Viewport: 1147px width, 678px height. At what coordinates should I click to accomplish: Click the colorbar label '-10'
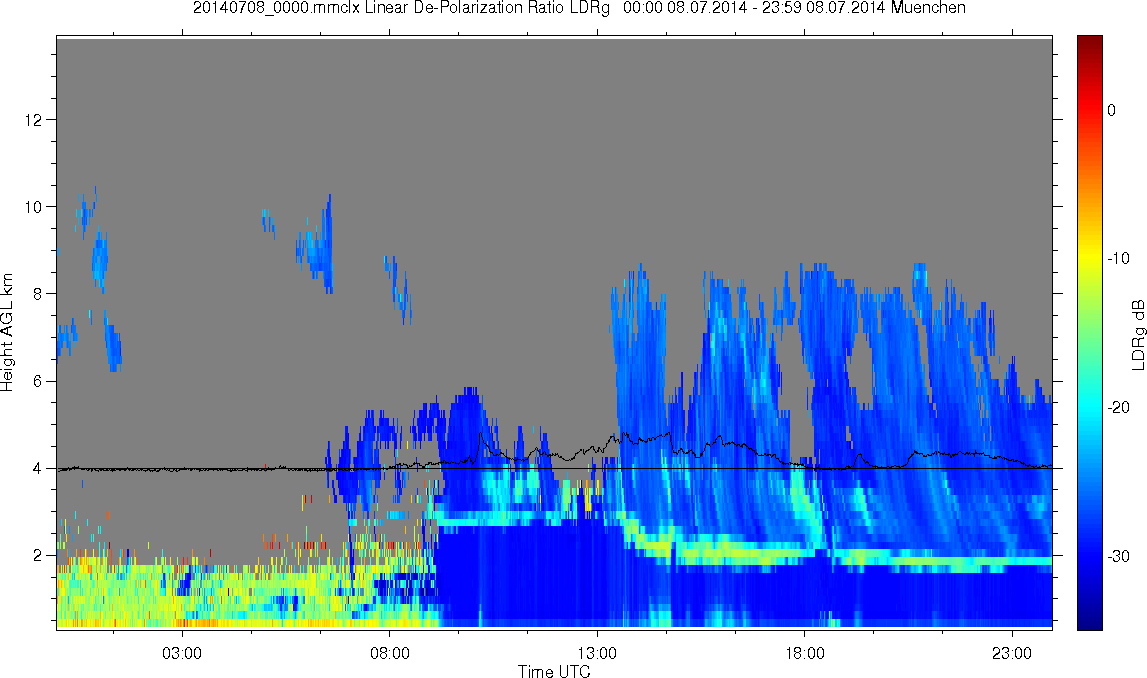(1118, 258)
